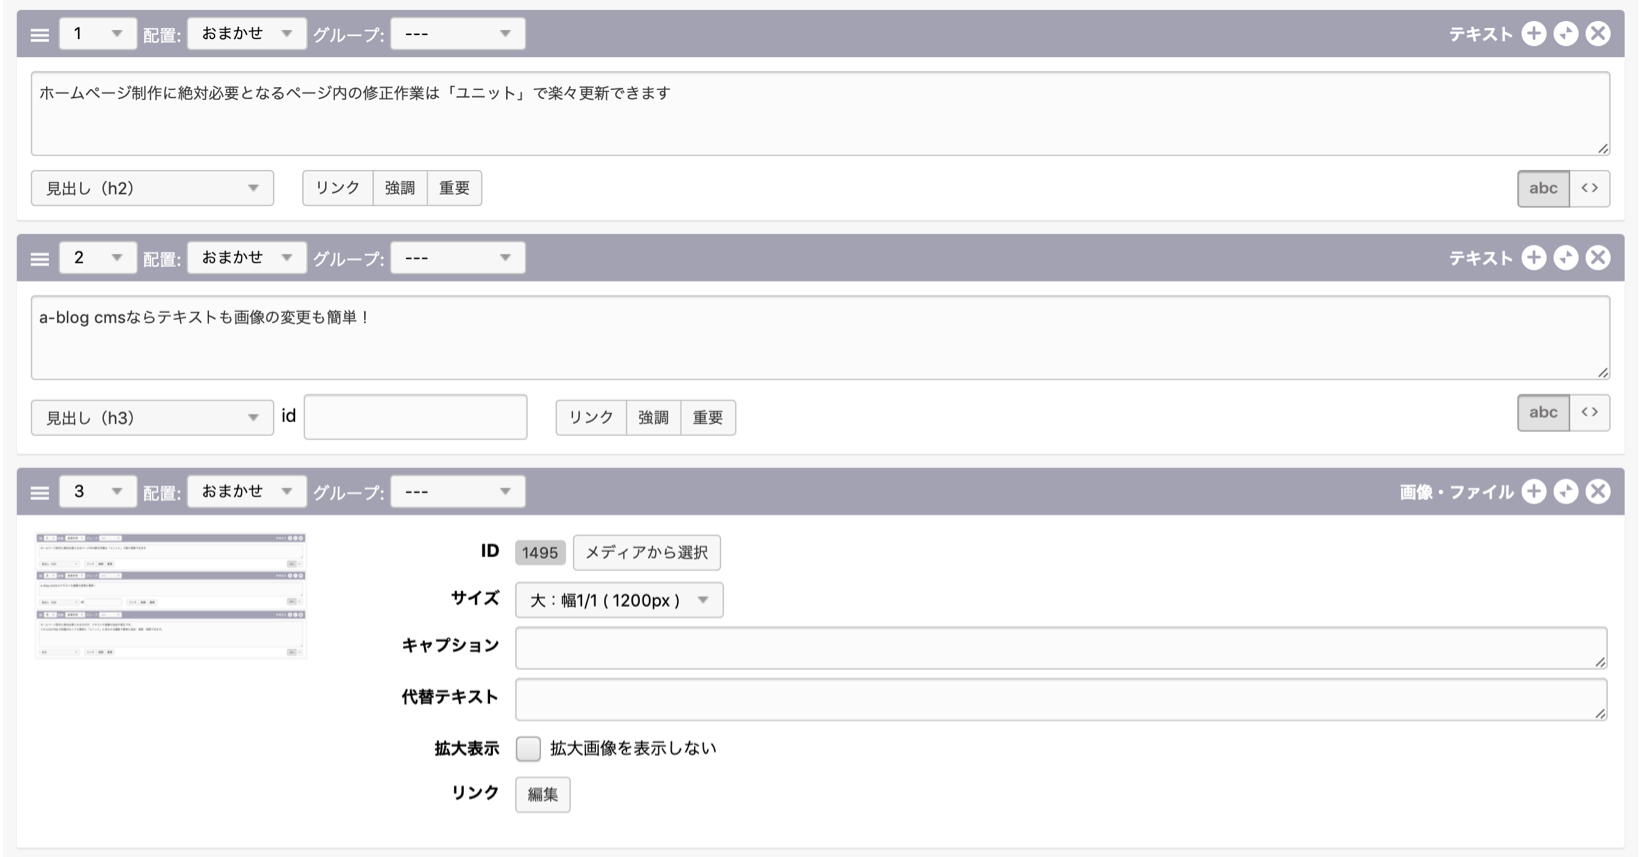The width and height of the screenshot is (1640, 857).
Task: Click メディアから選択 button
Action: (646, 552)
